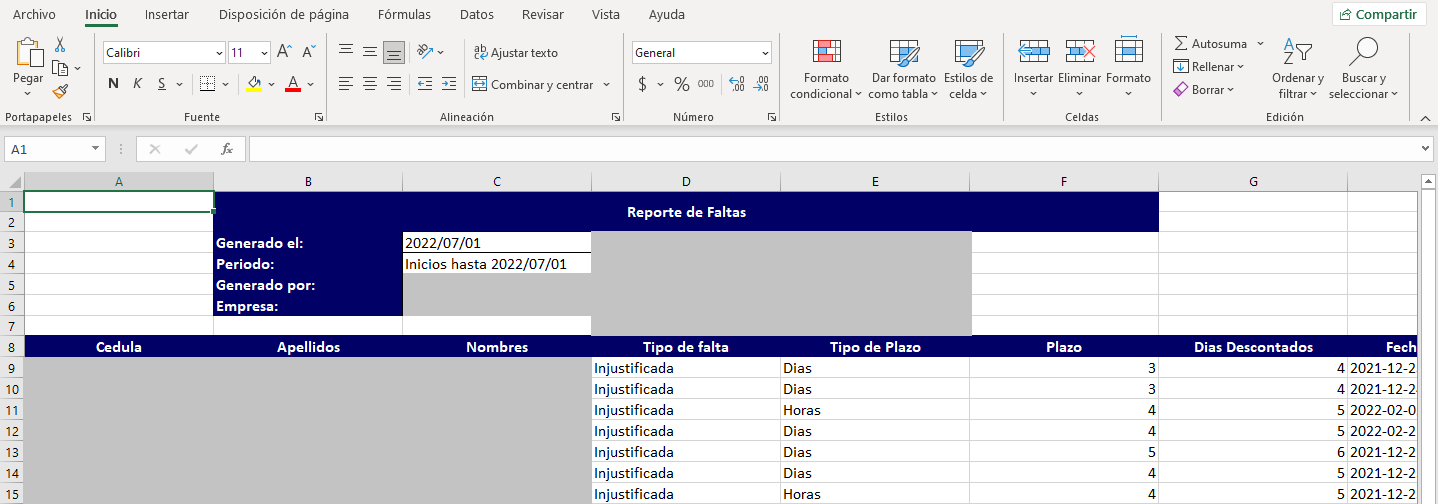This screenshot has width=1438, height=504.
Task: Click the Tipo de falta header cell
Action: coord(686,347)
